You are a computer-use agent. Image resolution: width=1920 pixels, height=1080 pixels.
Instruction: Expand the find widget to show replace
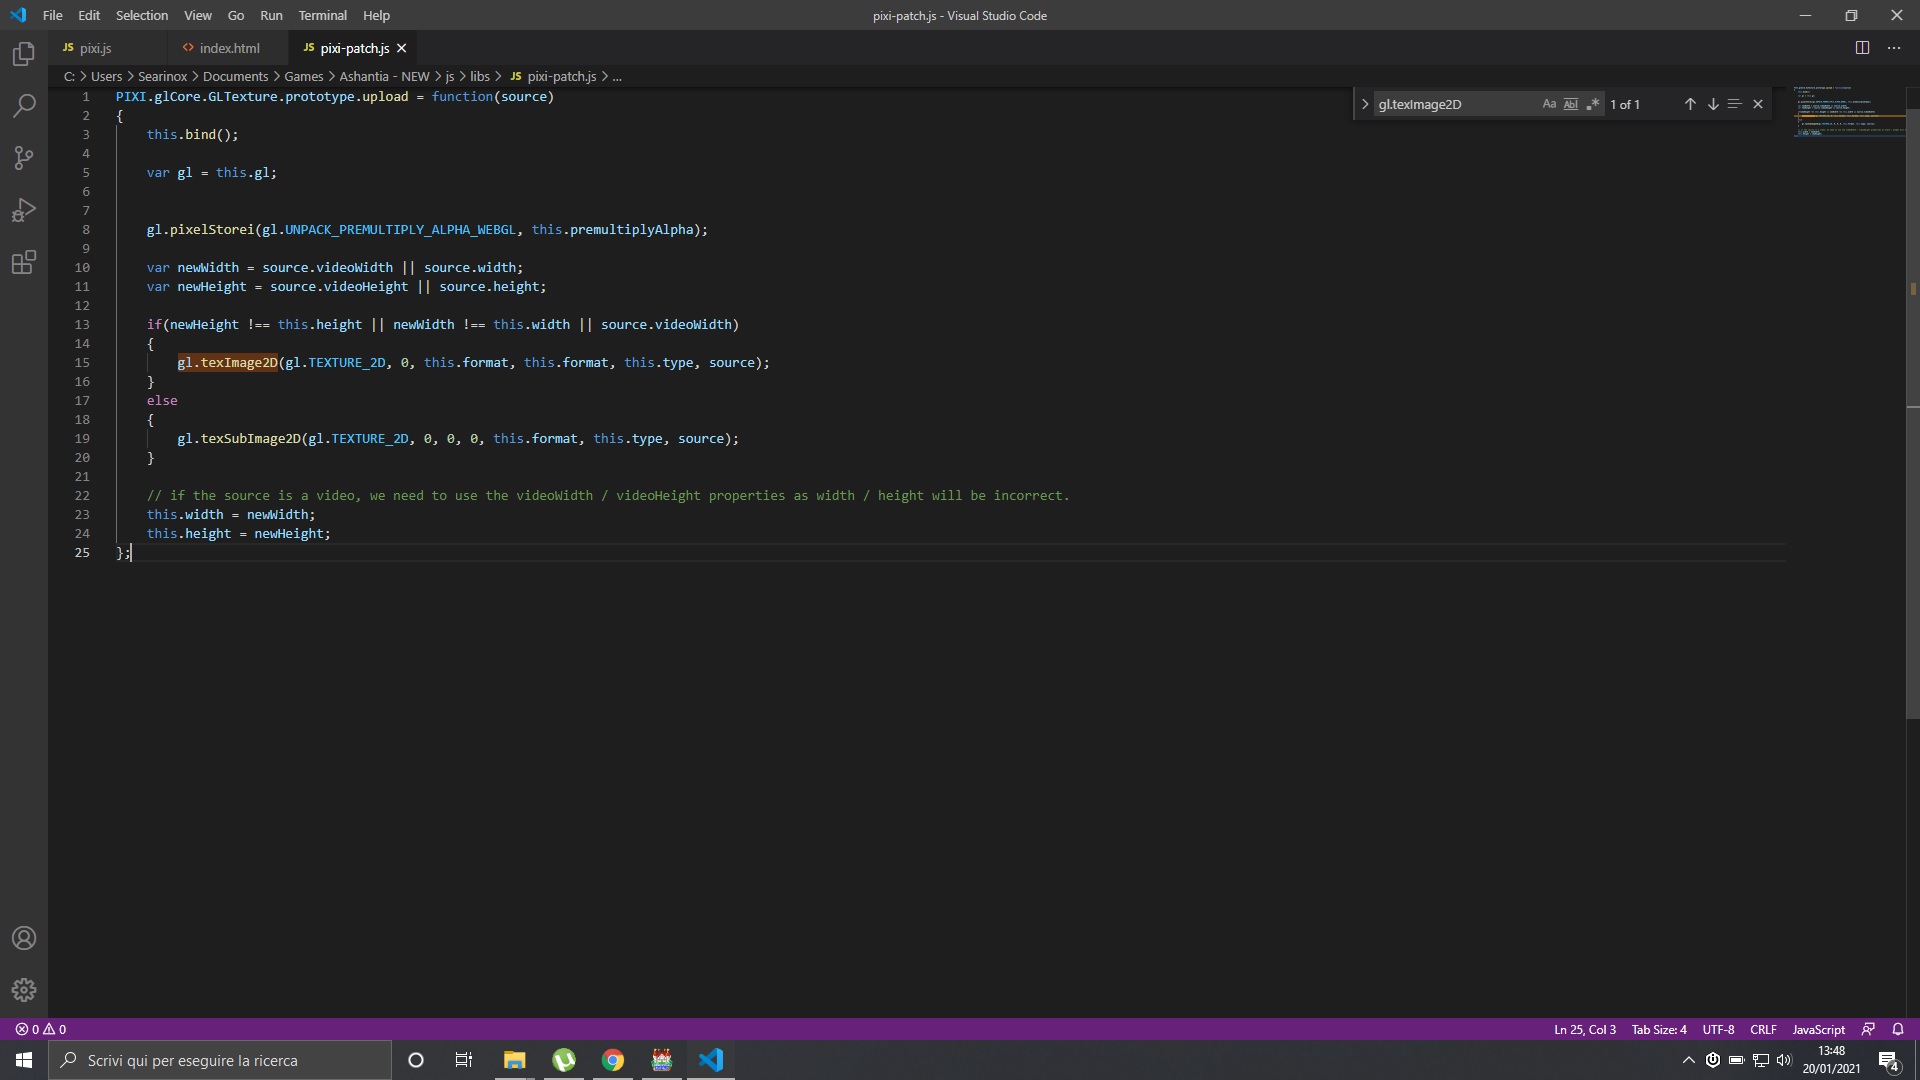(1364, 104)
